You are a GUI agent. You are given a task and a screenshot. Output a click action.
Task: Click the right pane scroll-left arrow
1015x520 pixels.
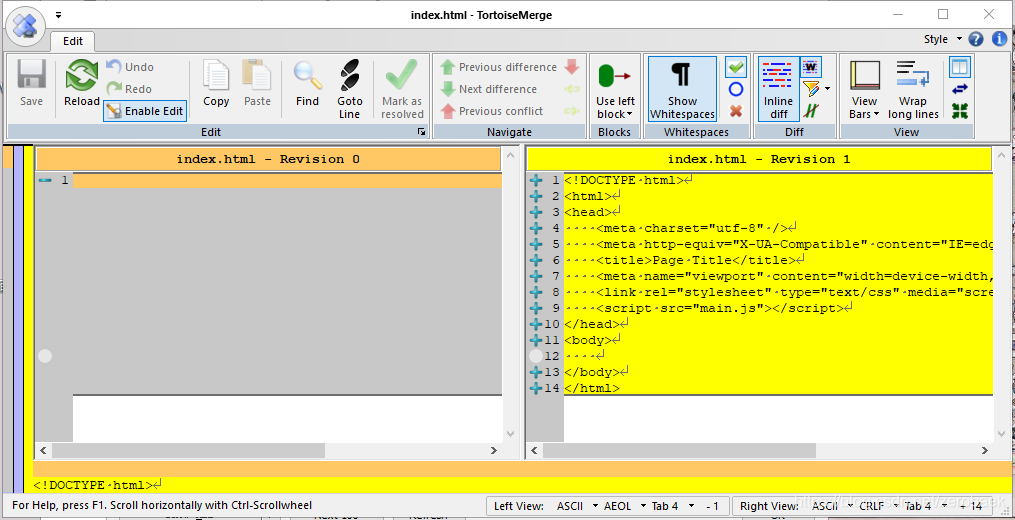(x=534, y=450)
